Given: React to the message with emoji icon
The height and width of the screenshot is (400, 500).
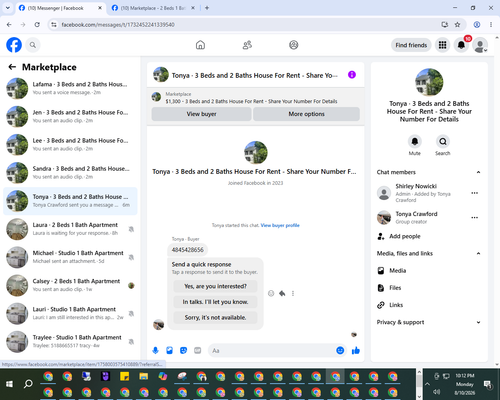Looking at the screenshot, I should pos(271,293).
